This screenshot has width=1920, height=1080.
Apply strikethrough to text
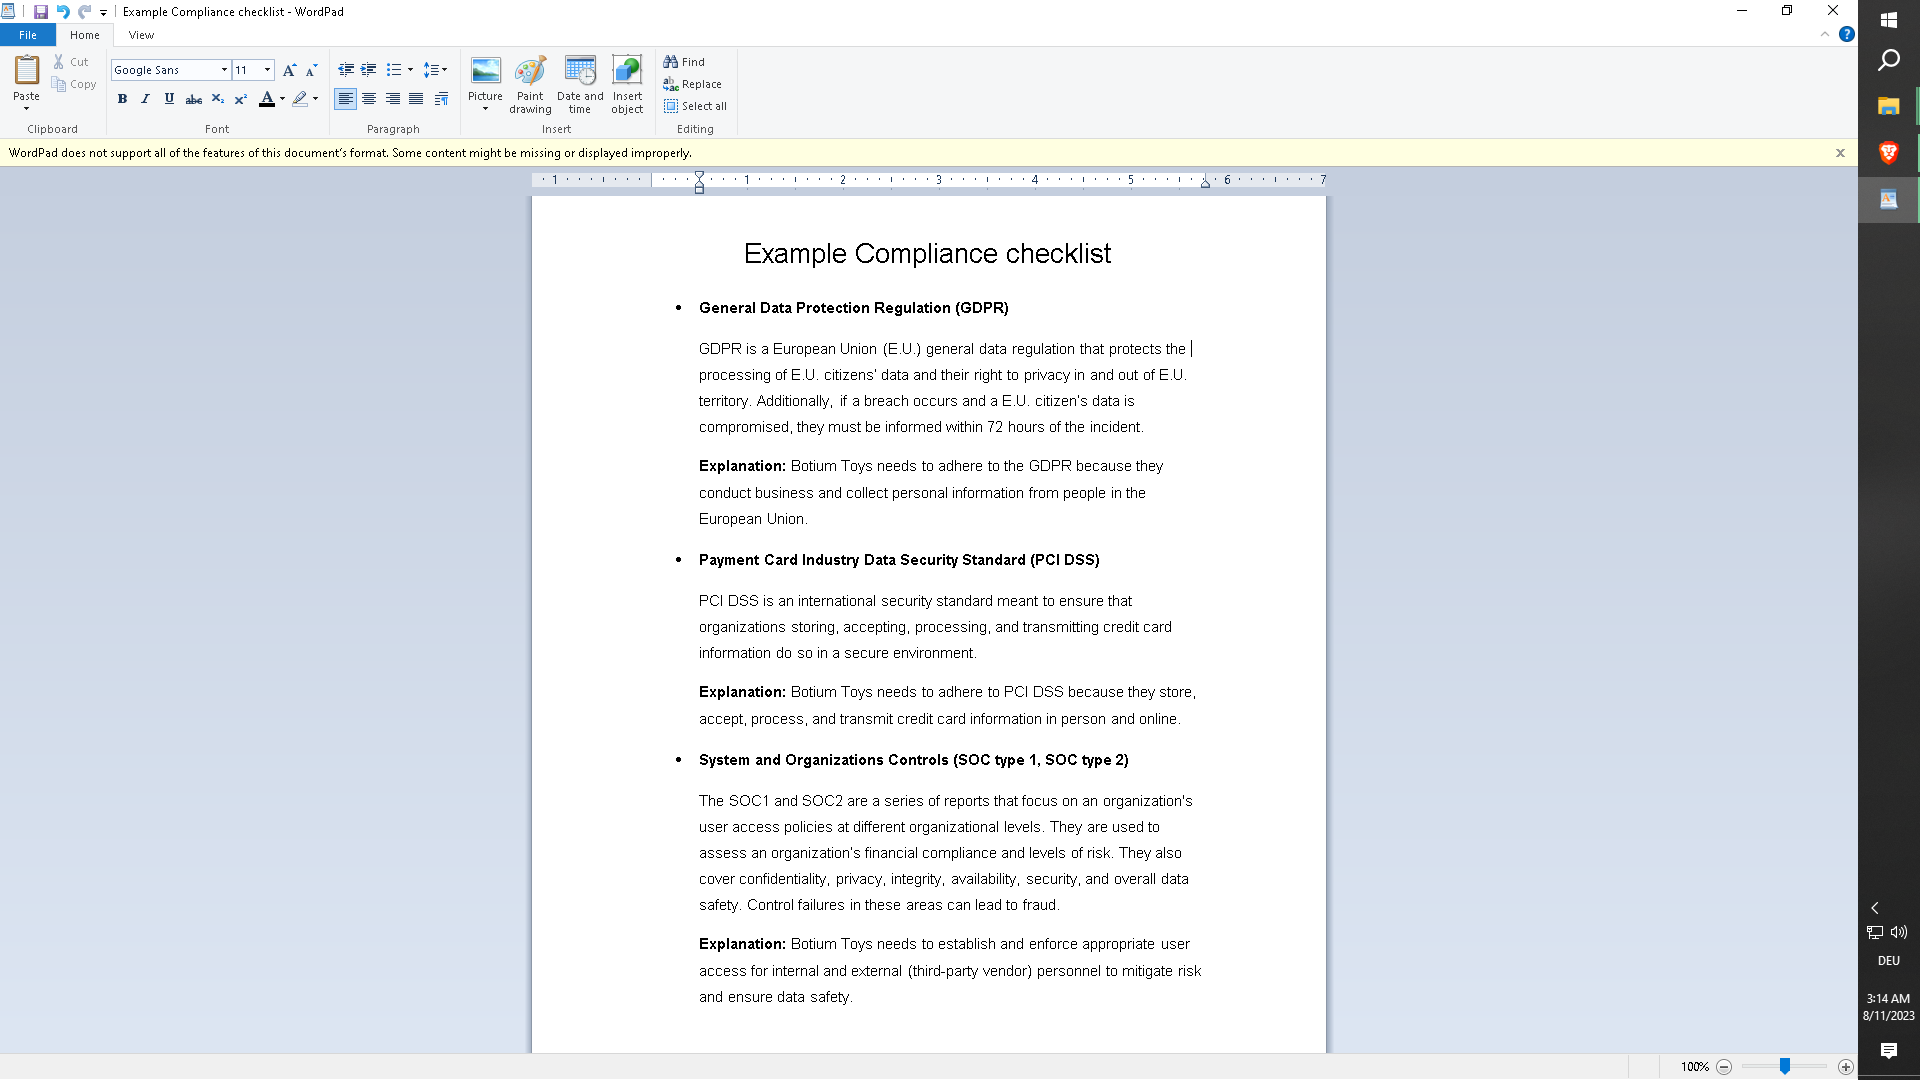[x=194, y=99]
